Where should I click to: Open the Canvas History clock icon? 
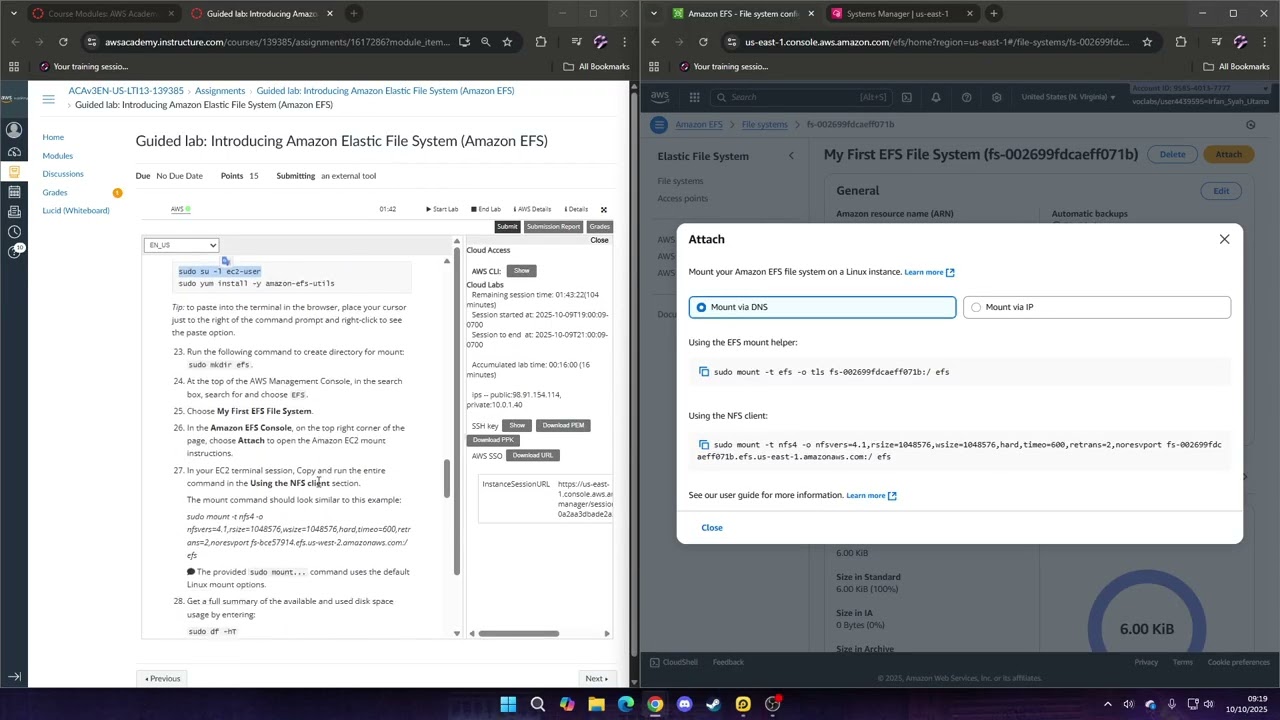[x=14, y=231]
